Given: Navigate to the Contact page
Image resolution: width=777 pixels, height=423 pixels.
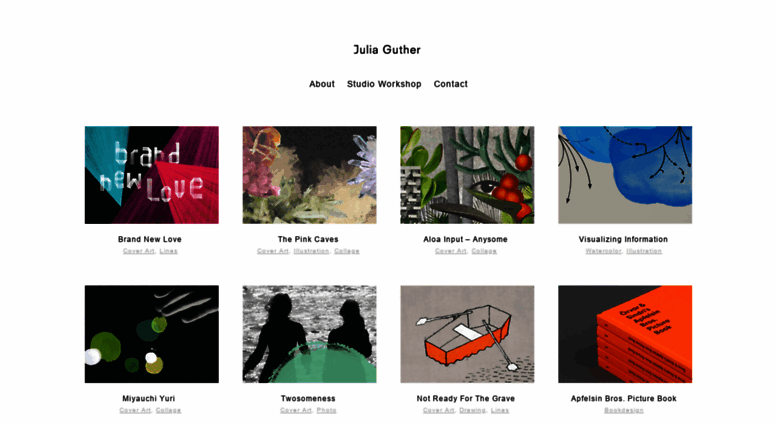Looking at the screenshot, I should (x=450, y=84).
